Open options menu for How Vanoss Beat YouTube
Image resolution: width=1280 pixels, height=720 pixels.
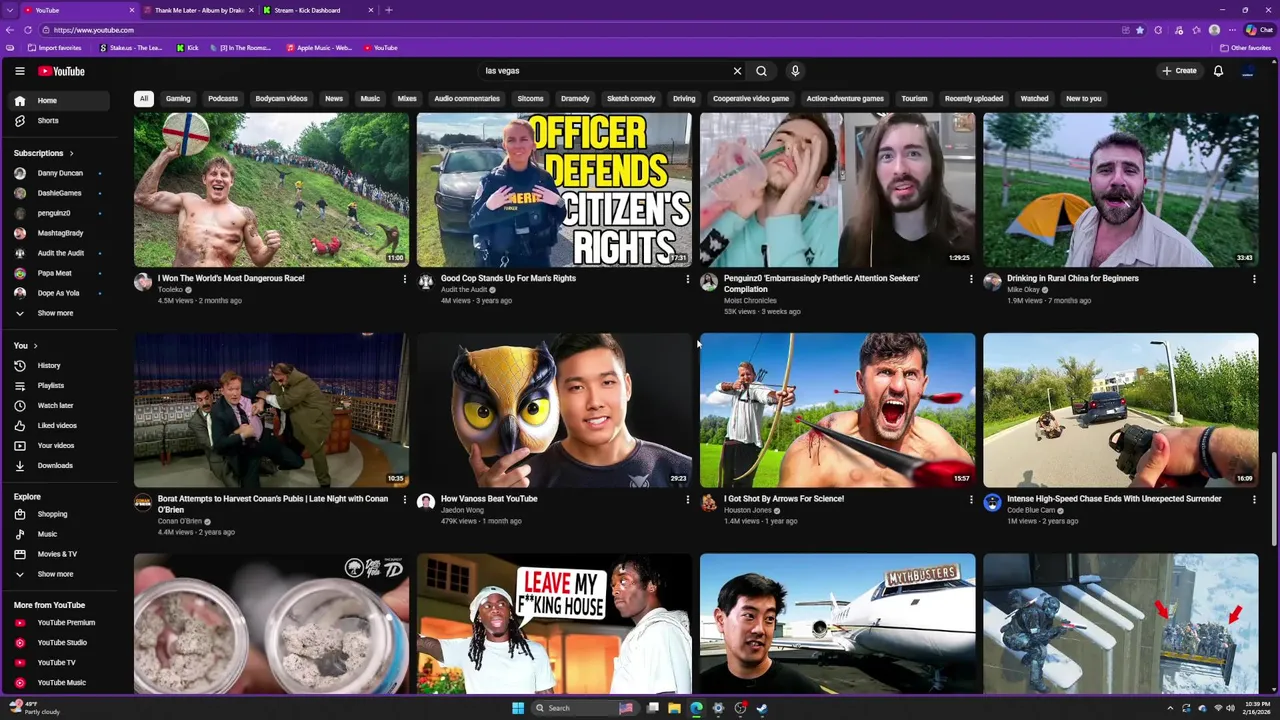(x=687, y=499)
